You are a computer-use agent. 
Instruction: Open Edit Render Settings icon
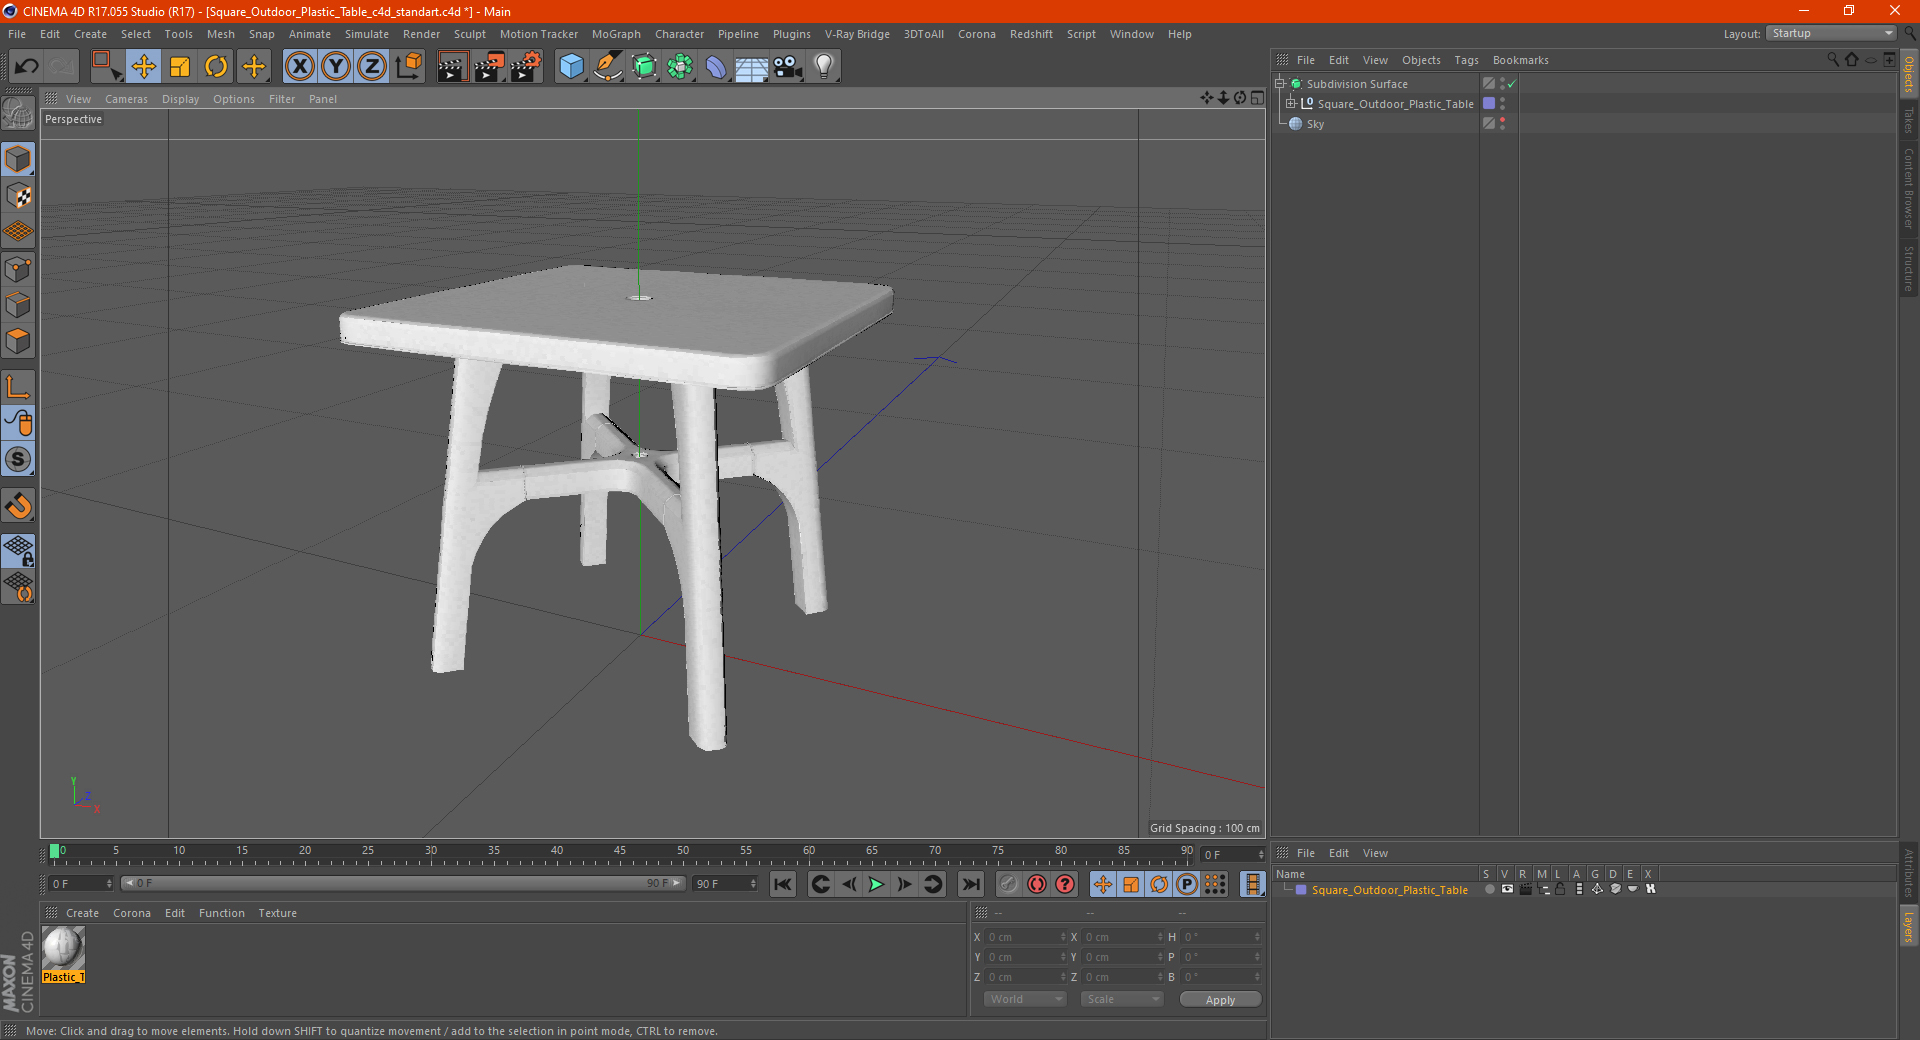pyautogui.click(x=526, y=67)
